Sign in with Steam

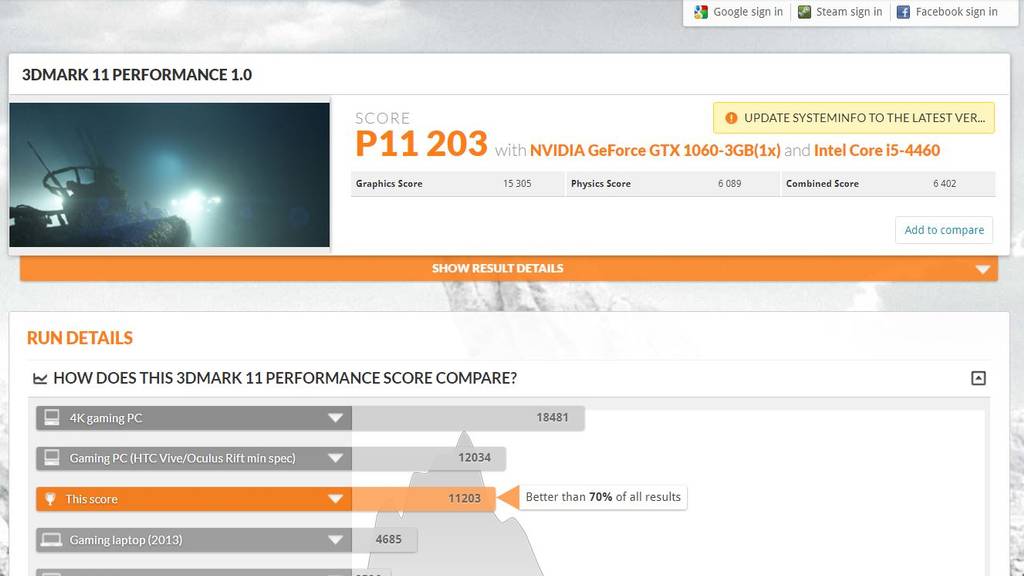click(840, 12)
